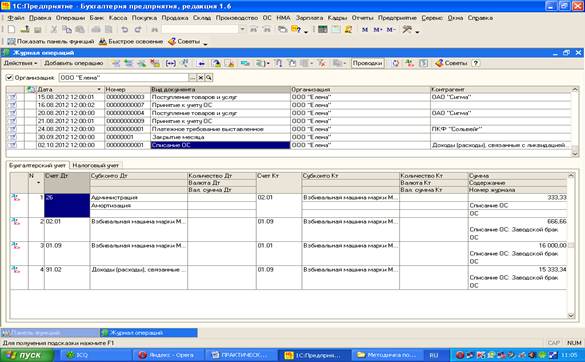Click the New document icon in main toolbar
The image size is (585, 362).
(11, 29)
